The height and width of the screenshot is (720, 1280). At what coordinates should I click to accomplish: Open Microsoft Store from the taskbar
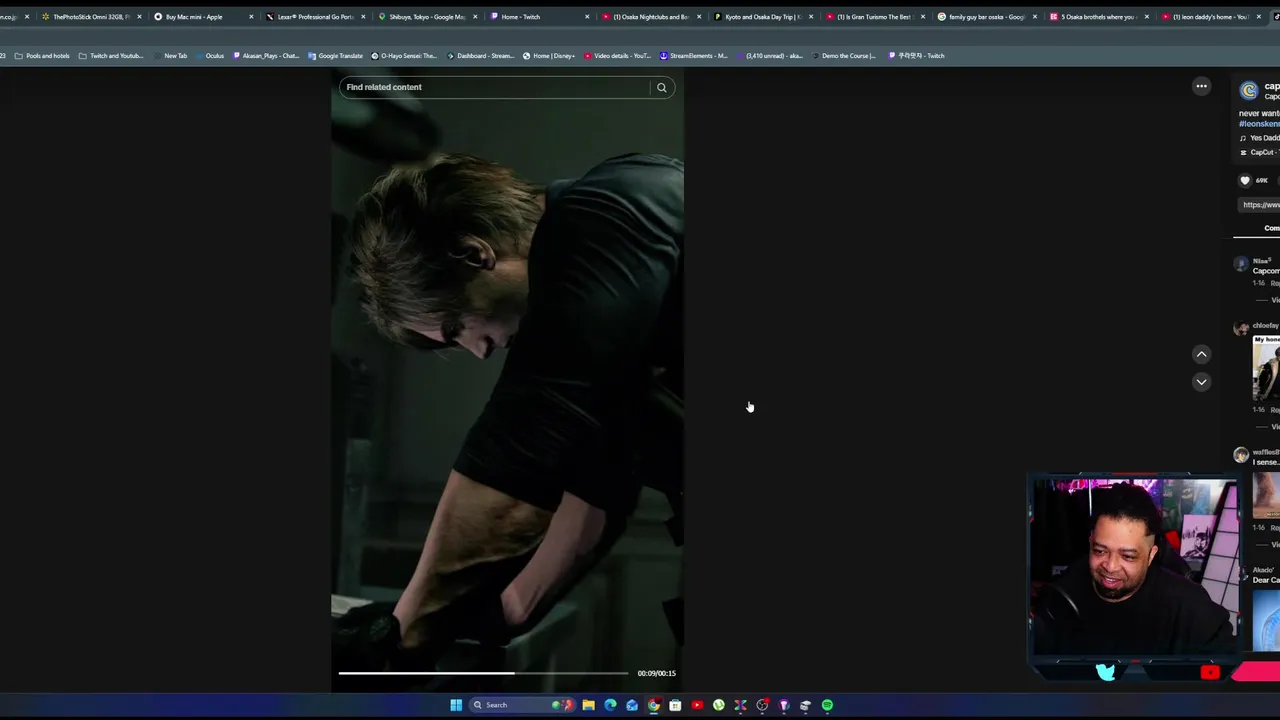[x=675, y=705]
